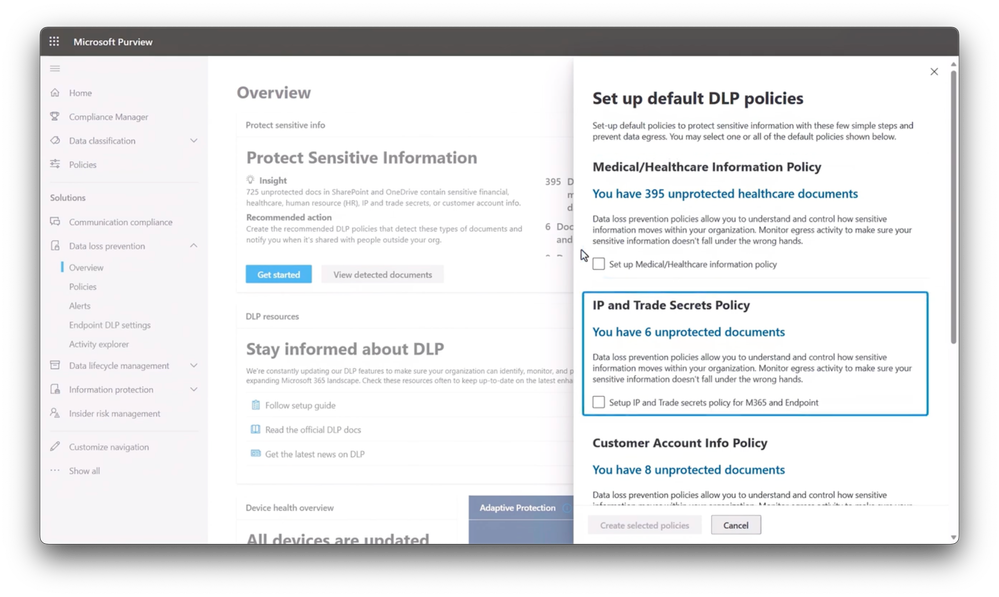Click the Cancel button
Viewport: 999px width, 597px height.
[x=736, y=525]
